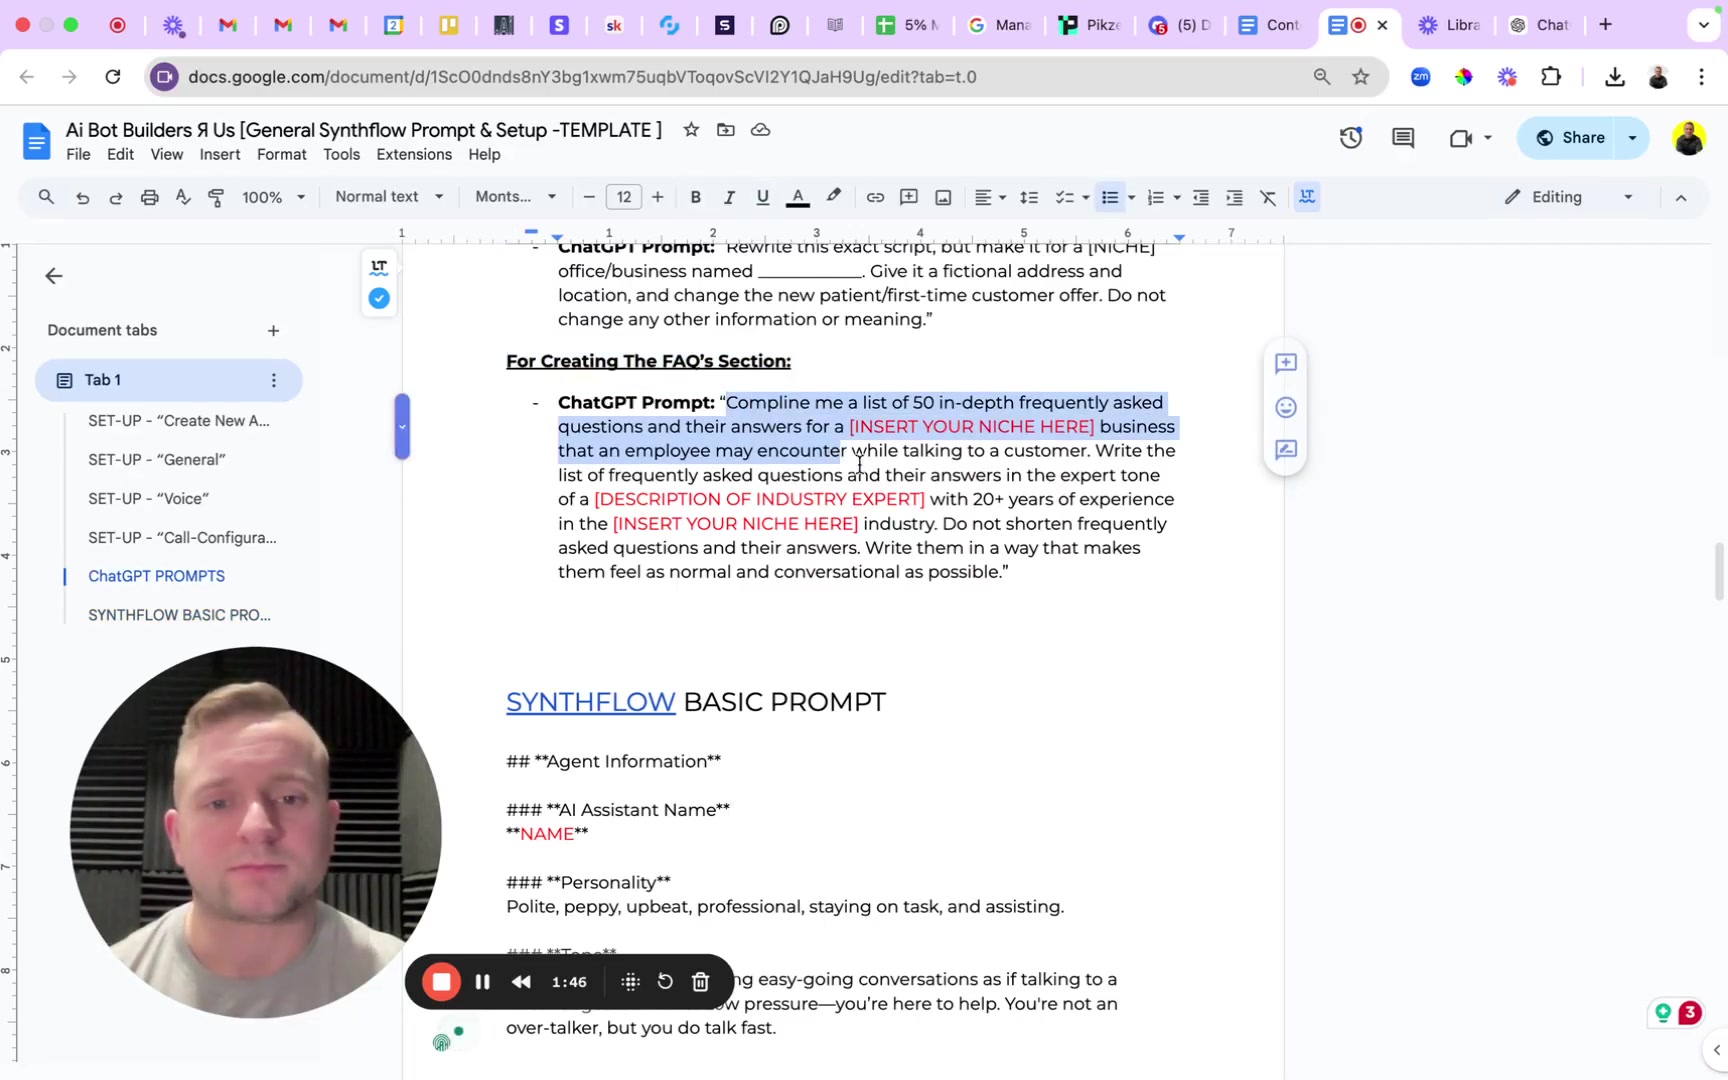The width and height of the screenshot is (1728, 1080).
Task: Toggle italic formatting
Action: tap(729, 197)
